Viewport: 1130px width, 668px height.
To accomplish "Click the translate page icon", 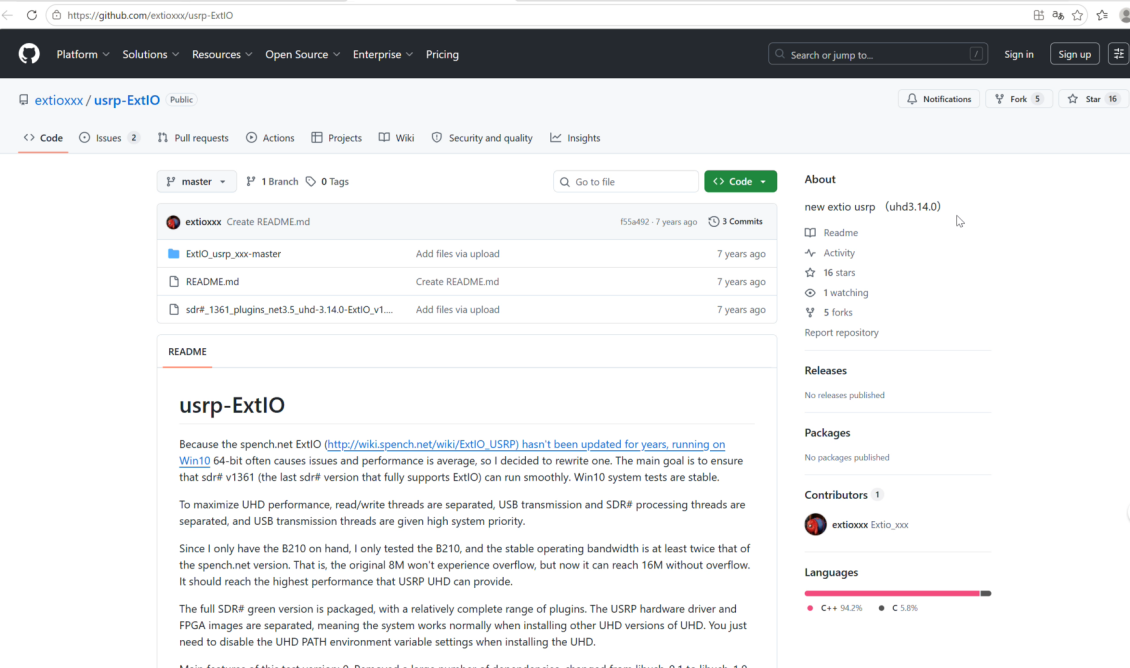I will pos(1058,15).
